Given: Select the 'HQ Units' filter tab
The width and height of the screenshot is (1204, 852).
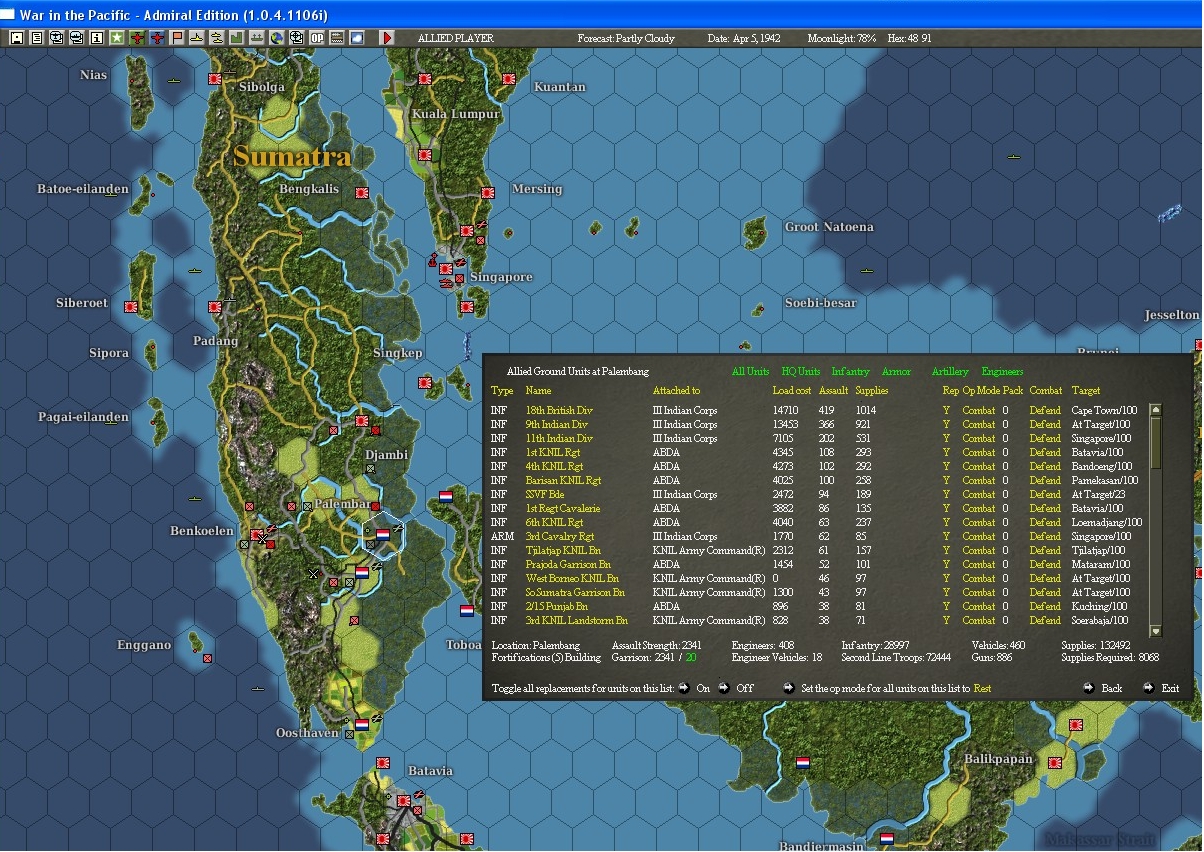Looking at the screenshot, I should tap(801, 372).
